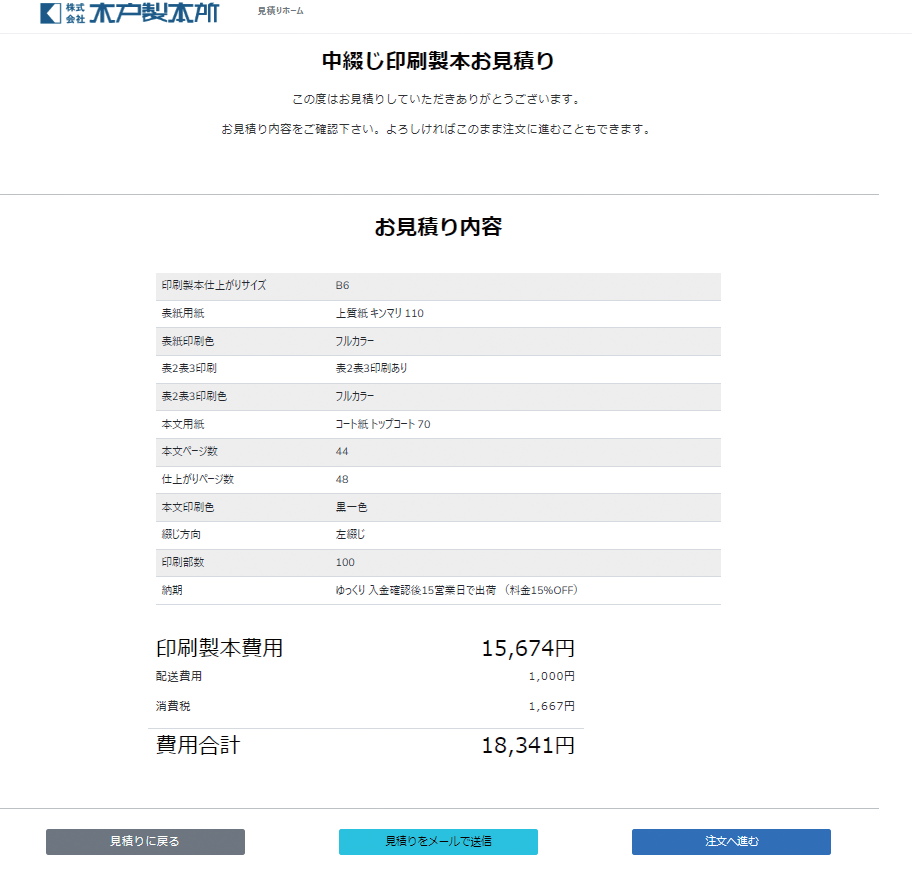Click the 本文ページ数 value 44
The image size is (912, 888).
[342, 452]
